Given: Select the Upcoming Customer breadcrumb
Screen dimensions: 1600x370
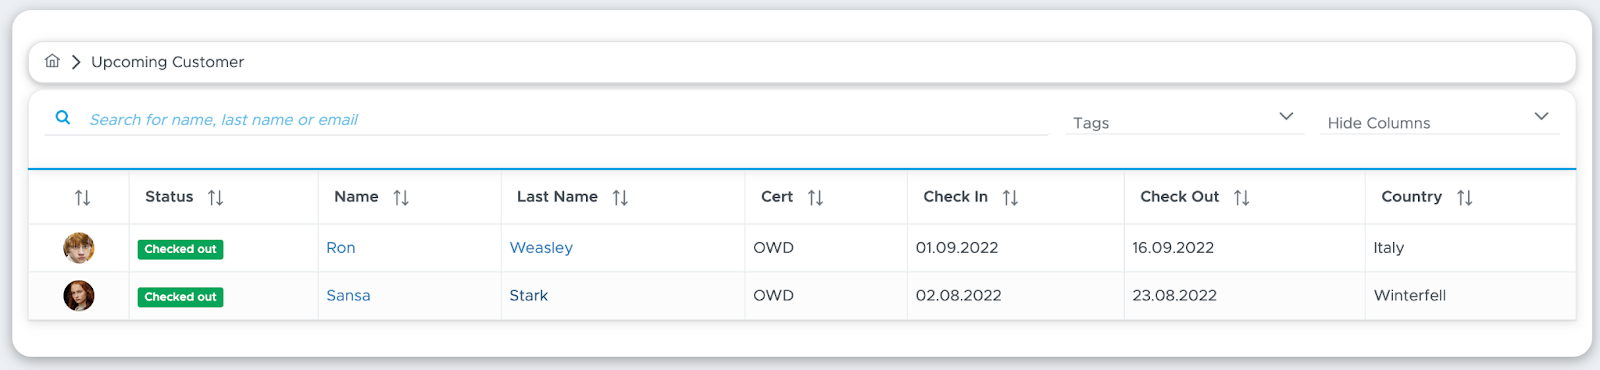Looking at the screenshot, I should (167, 62).
